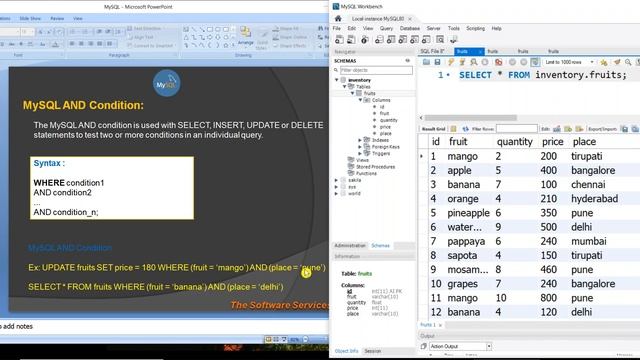Click the search table data toolbar icon
This screenshot has height=360, width=640.
(x=440, y=40)
